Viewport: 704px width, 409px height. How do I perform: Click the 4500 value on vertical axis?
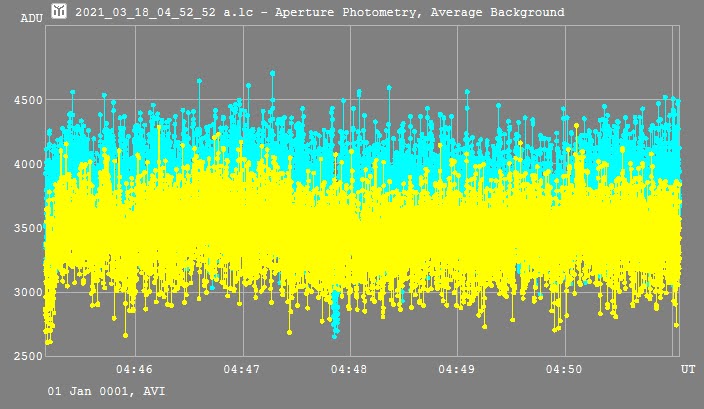(x=28, y=100)
